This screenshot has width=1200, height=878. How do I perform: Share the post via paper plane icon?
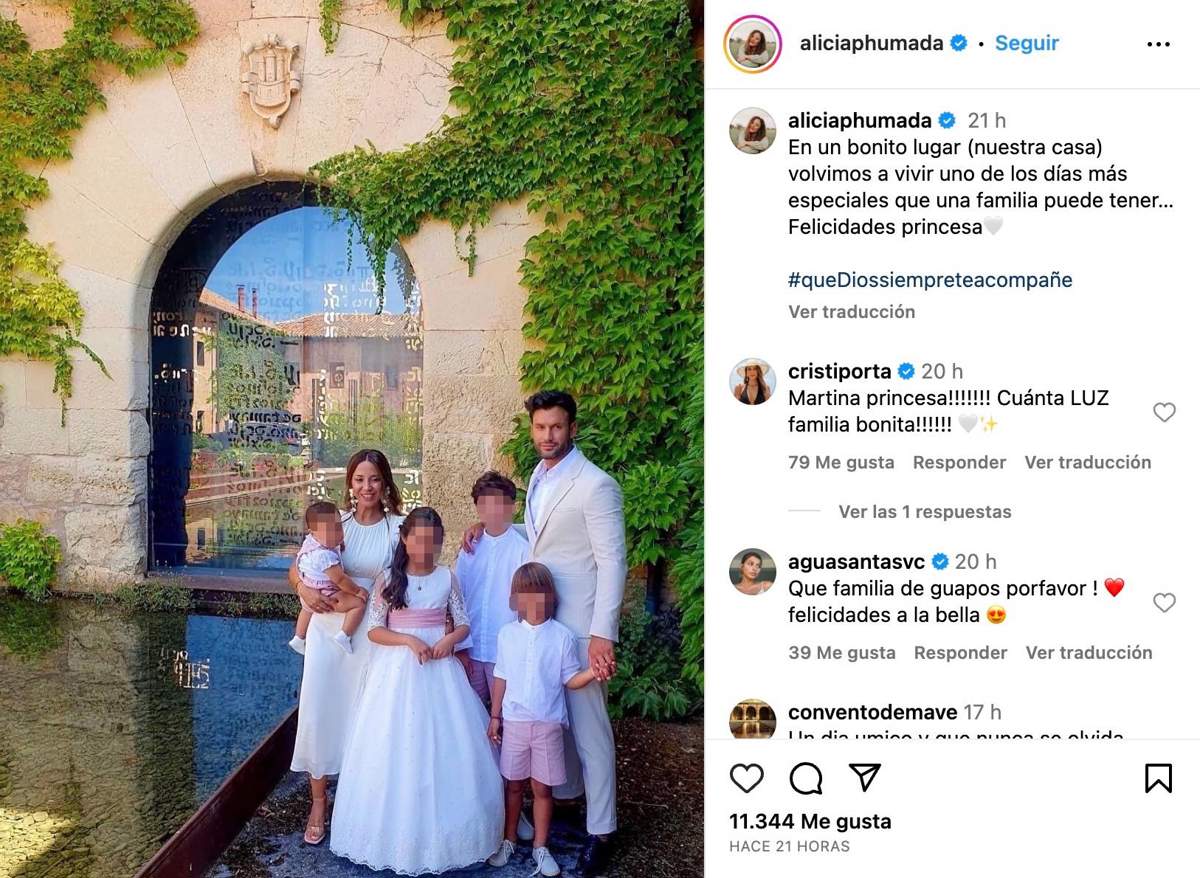pyautogui.click(x=865, y=777)
